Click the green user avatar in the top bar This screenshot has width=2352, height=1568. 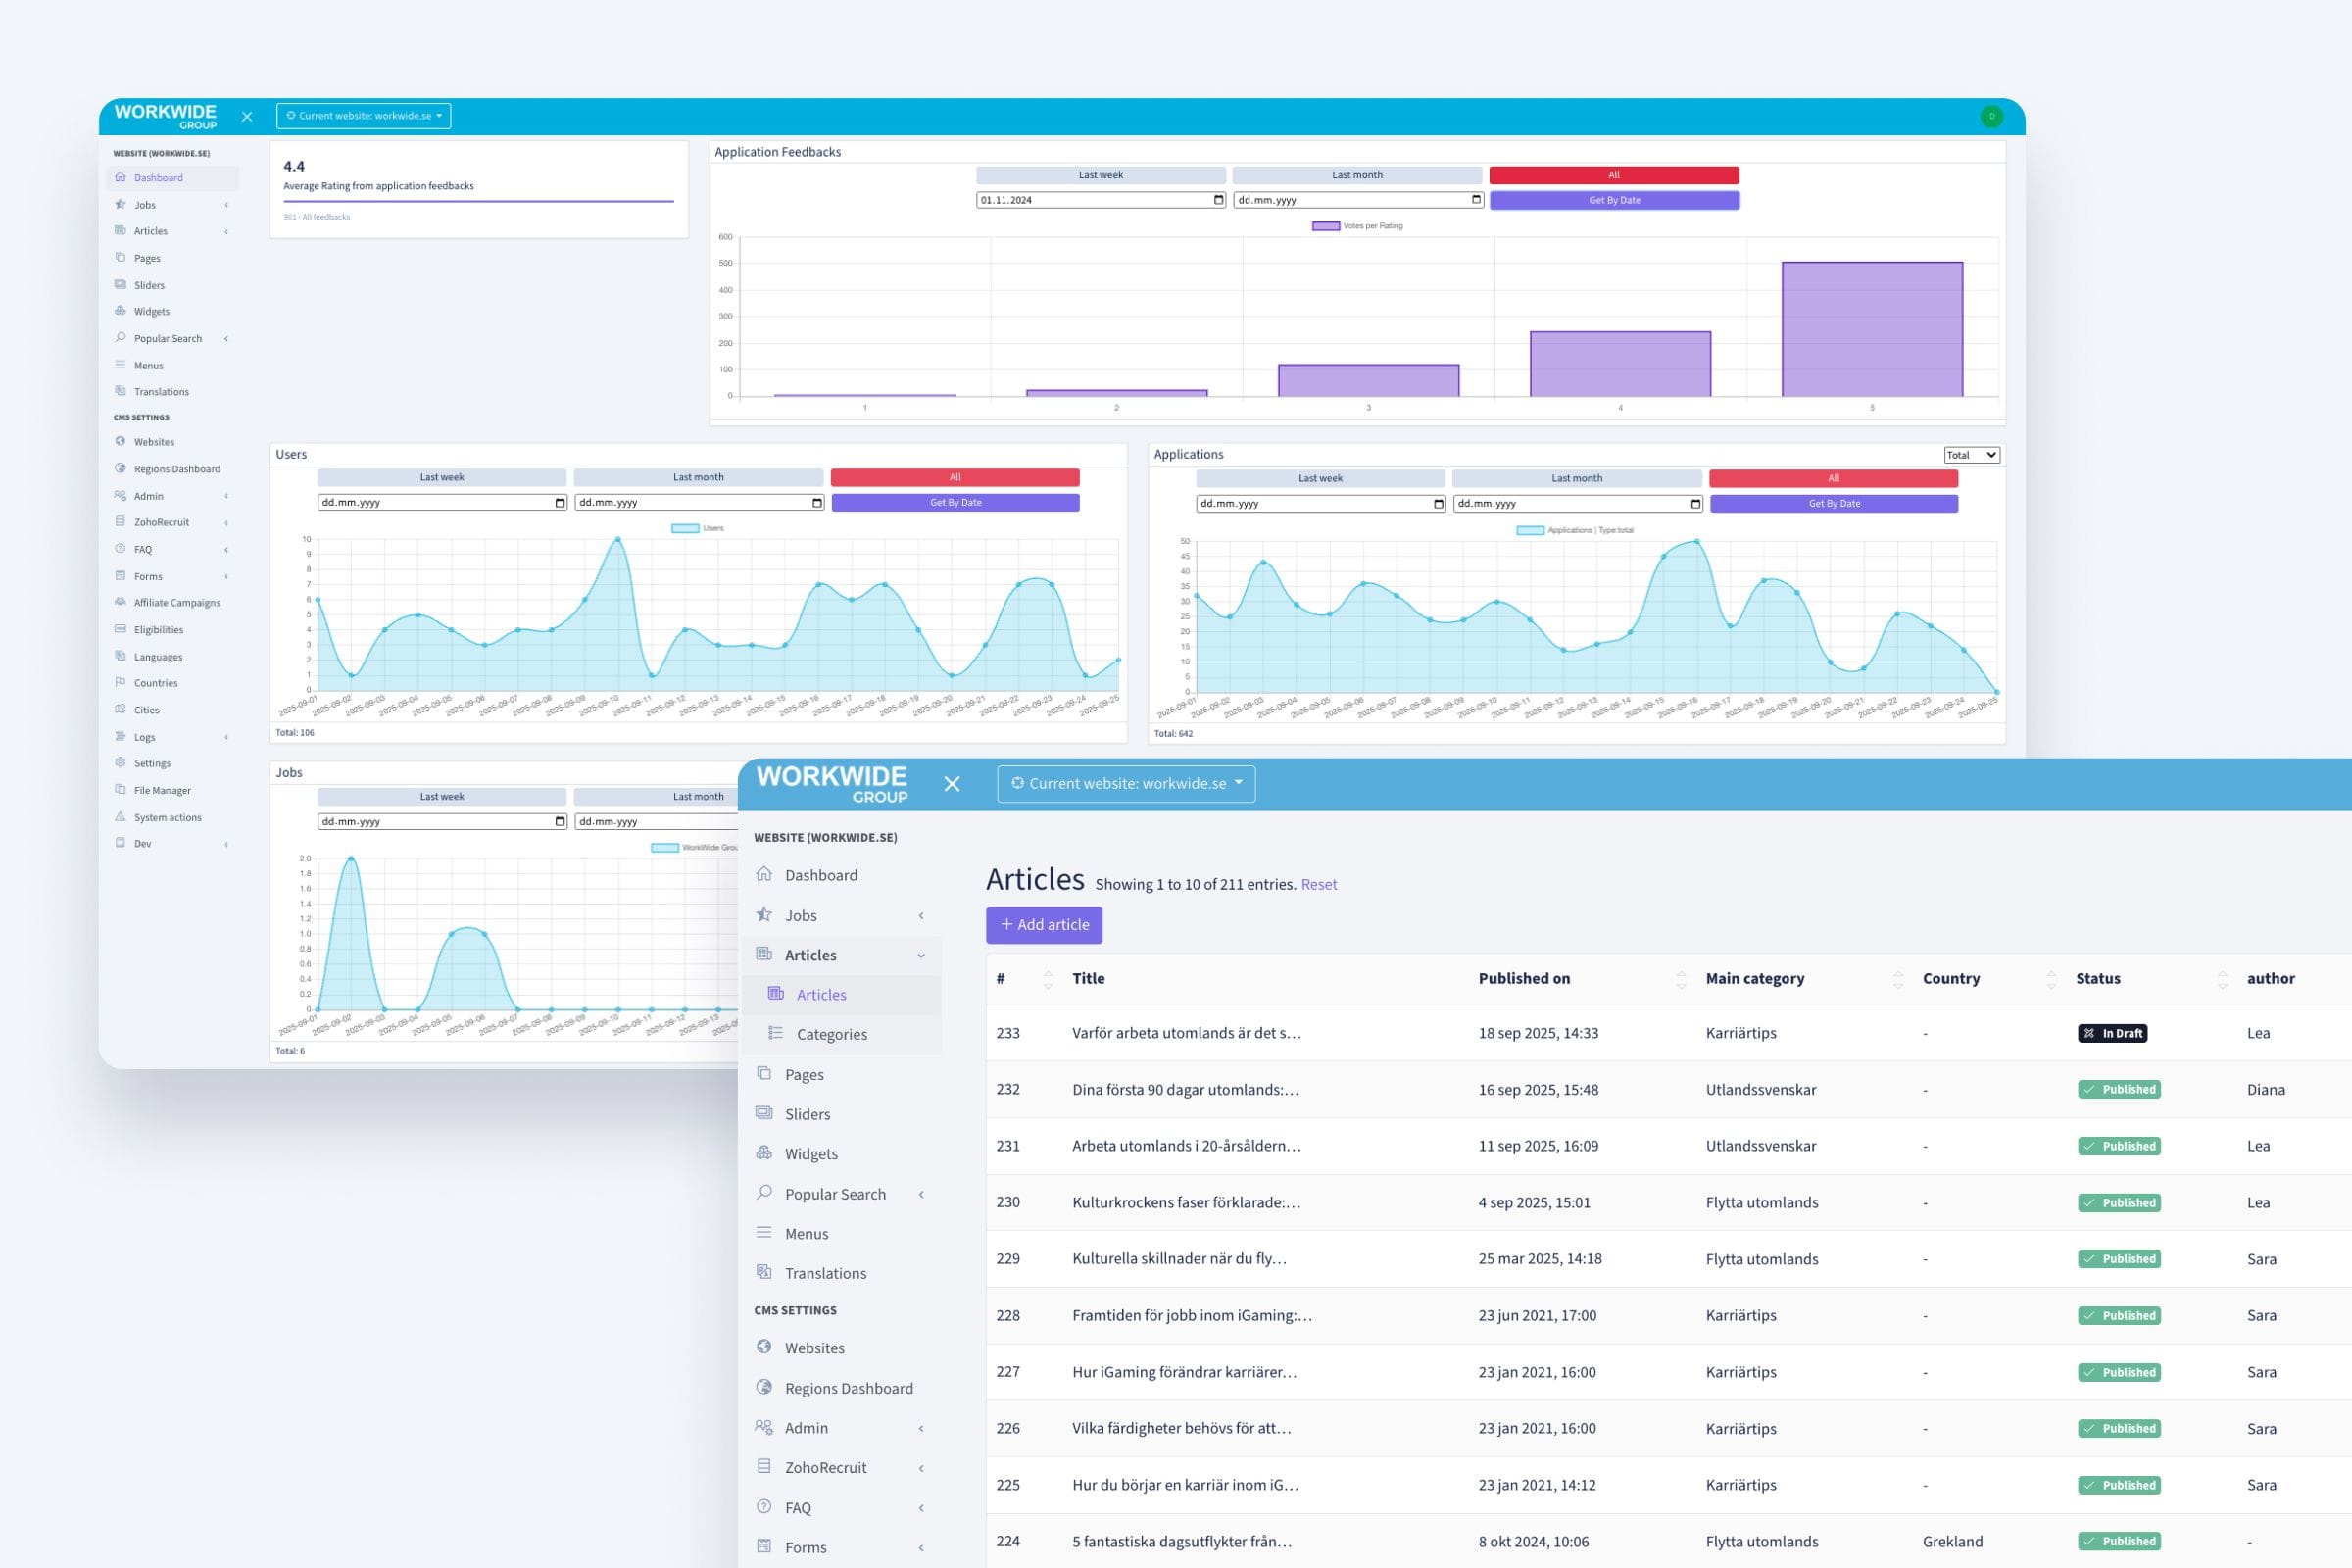pos(1991,117)
